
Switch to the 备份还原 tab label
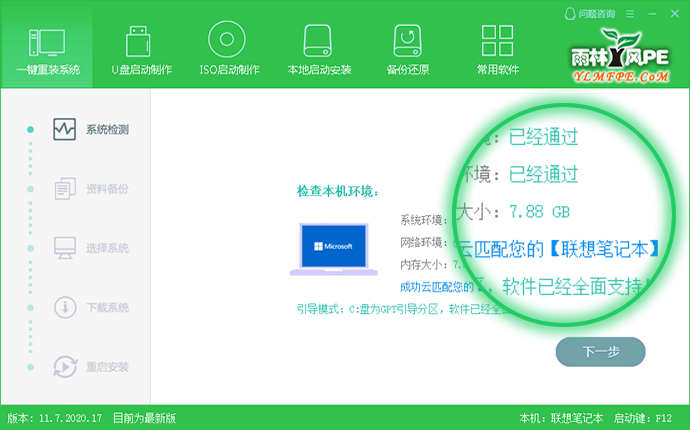tap(407, 70)
